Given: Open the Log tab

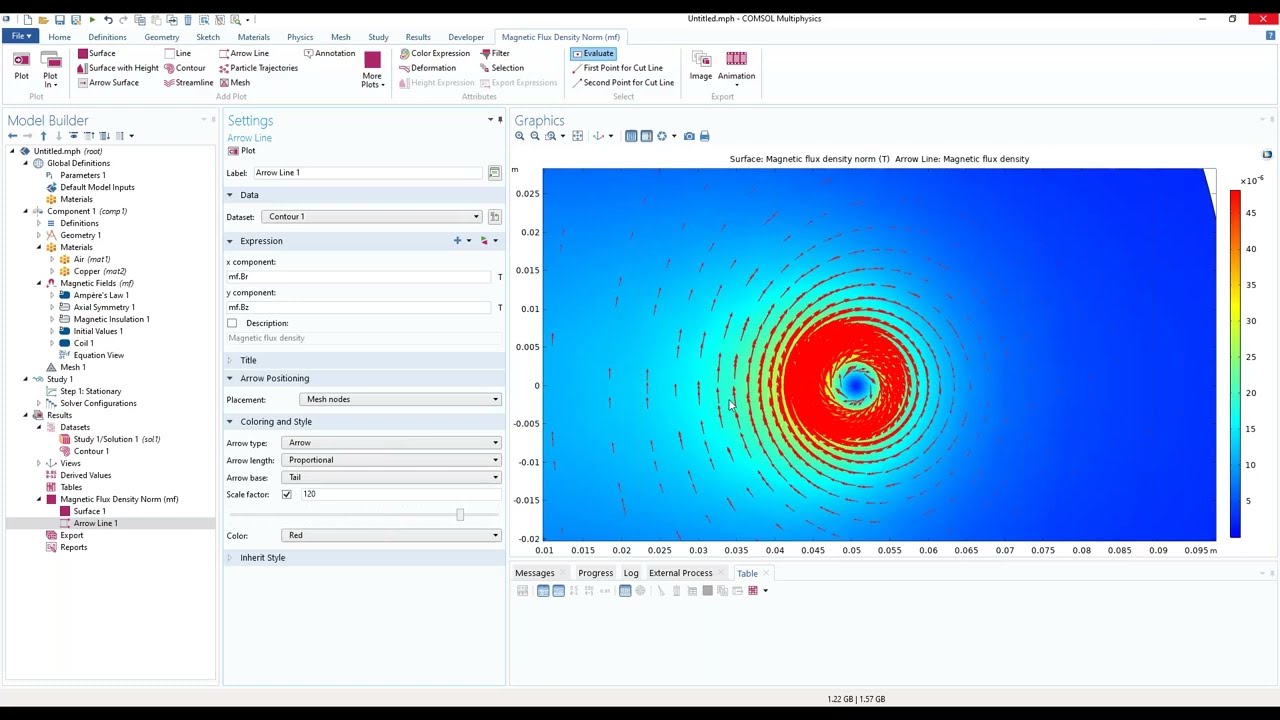Looking at the screenshot, I should 631,573.
